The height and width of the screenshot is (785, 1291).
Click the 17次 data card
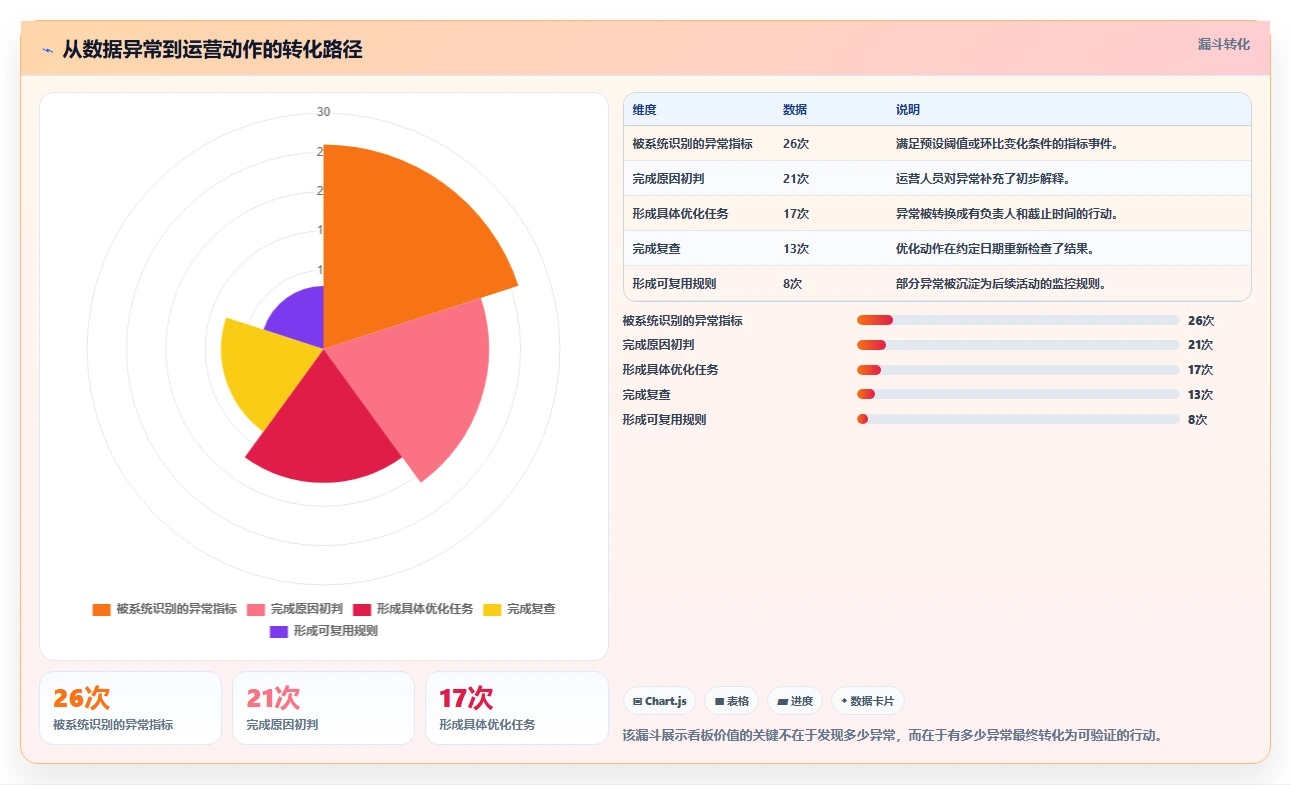click(x=516, y=708)
